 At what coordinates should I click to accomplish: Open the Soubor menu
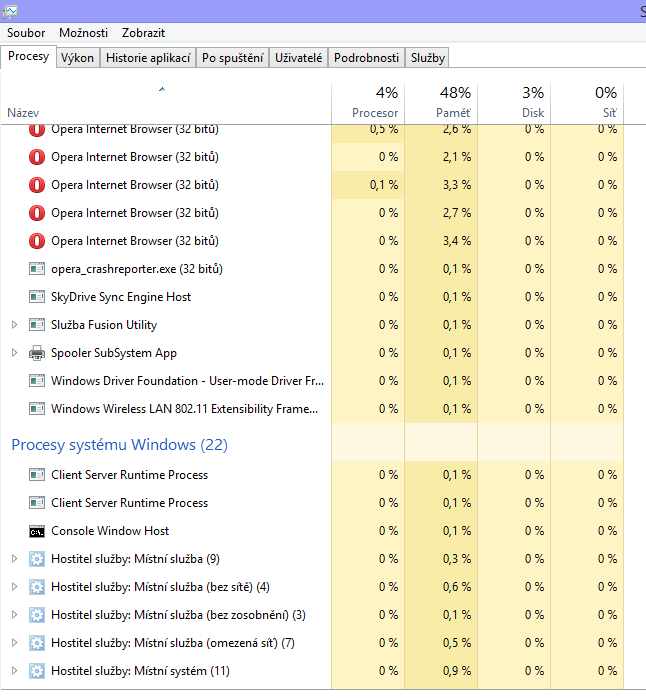pos(26,33)
